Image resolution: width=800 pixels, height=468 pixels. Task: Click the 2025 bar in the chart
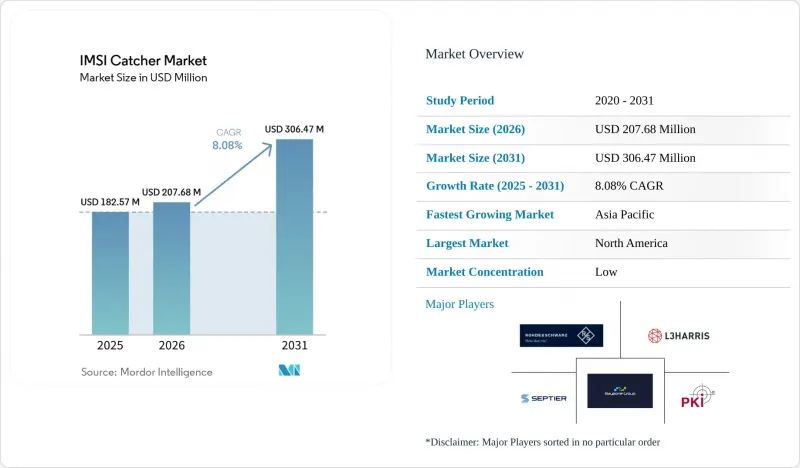coord(110,273)
